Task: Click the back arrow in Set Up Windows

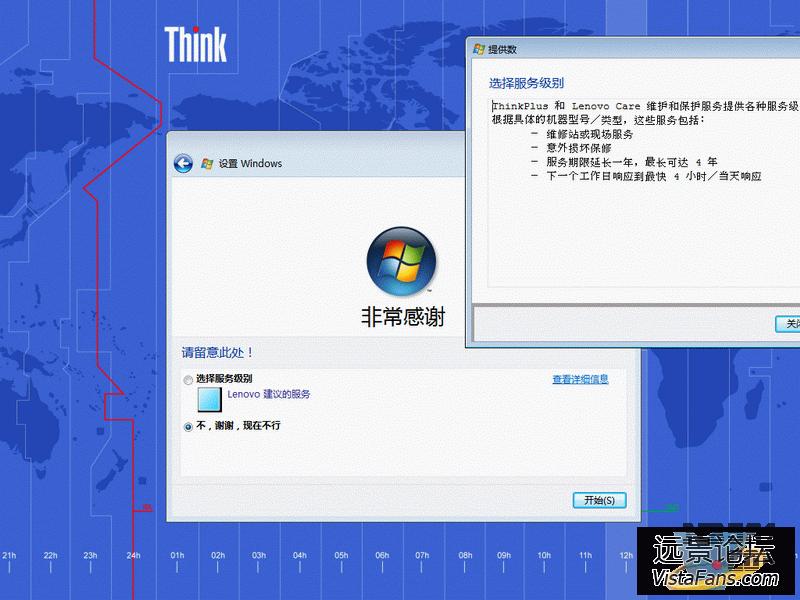Action: (183, 164)
